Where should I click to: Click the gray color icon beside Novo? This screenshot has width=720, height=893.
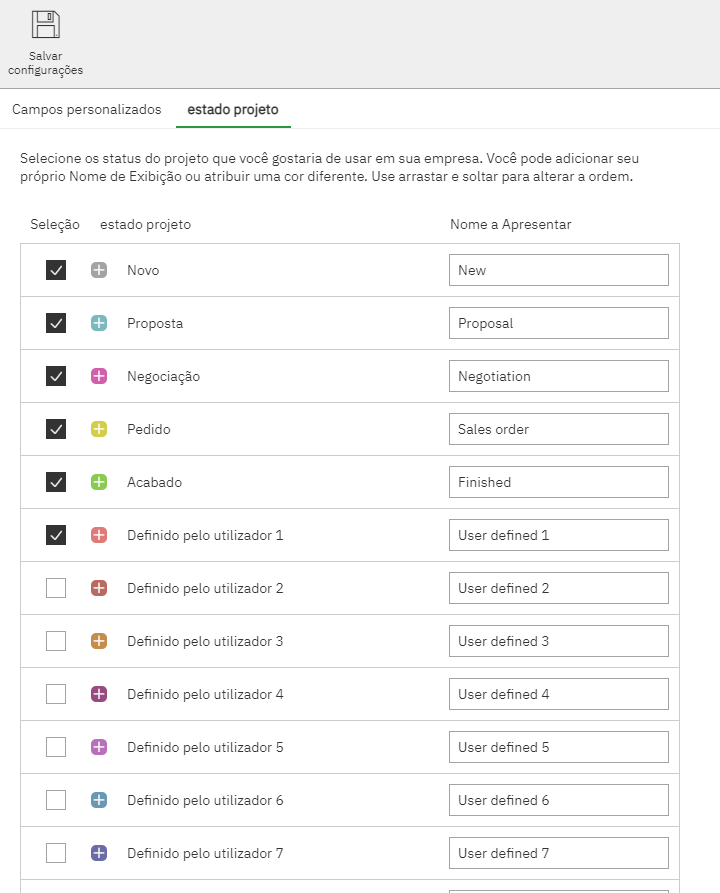[x=99, y=270]
